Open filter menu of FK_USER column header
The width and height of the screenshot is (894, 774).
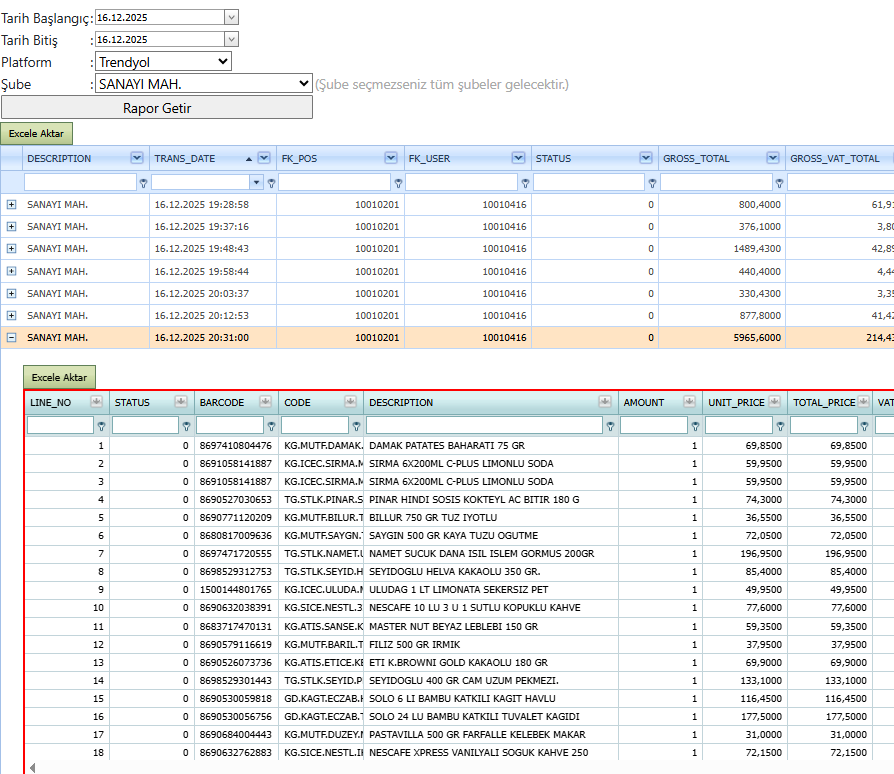pos(518,158)
